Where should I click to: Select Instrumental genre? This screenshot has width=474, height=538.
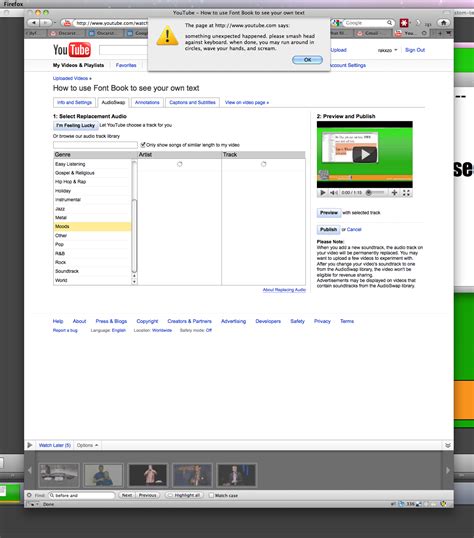pos(92,200)
